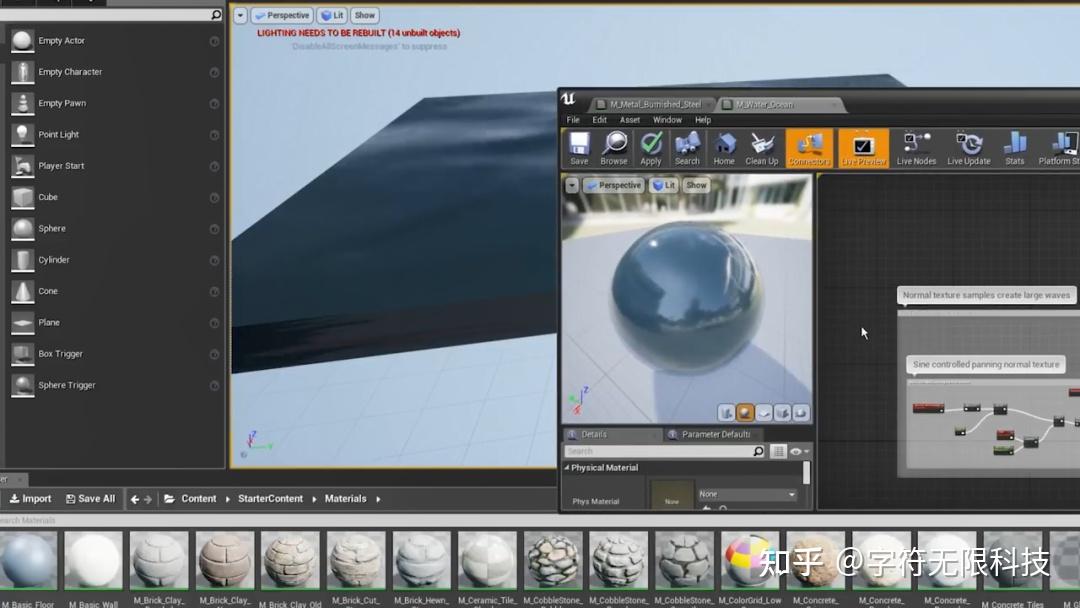Toggle the Connectors option off
The width and height of the screenshot is (1080, 608).
[809, 147]
